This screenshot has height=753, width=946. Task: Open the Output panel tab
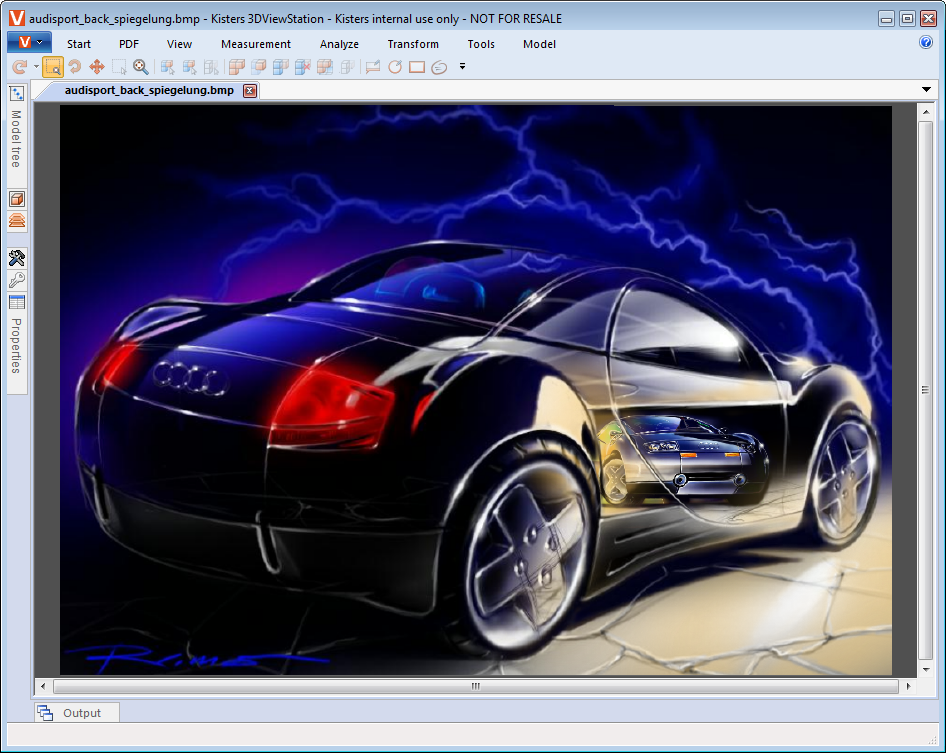pos(77,713)
